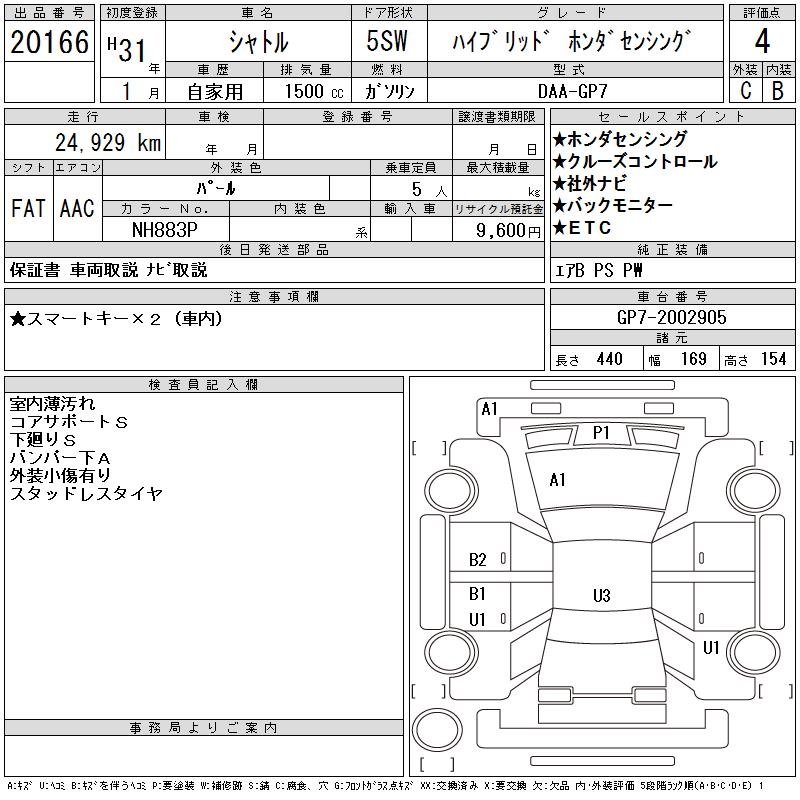Click the spare tire circle in diagram

[x=437, y=729]
